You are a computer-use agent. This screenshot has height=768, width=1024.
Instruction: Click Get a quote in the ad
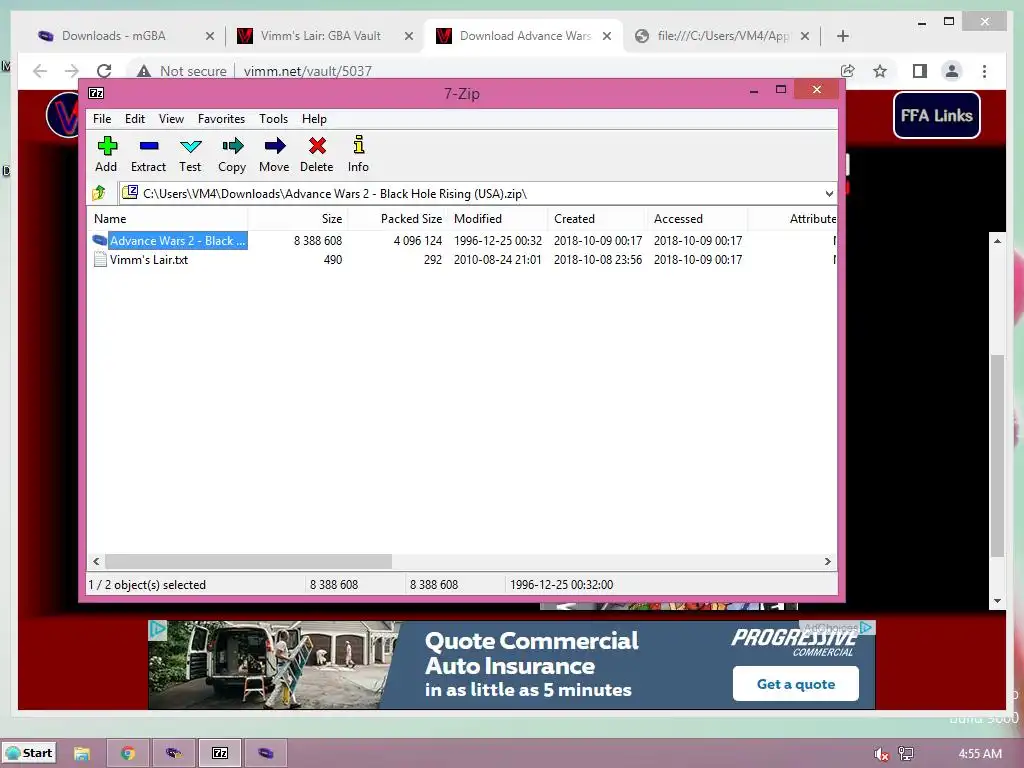click(795, 684)
